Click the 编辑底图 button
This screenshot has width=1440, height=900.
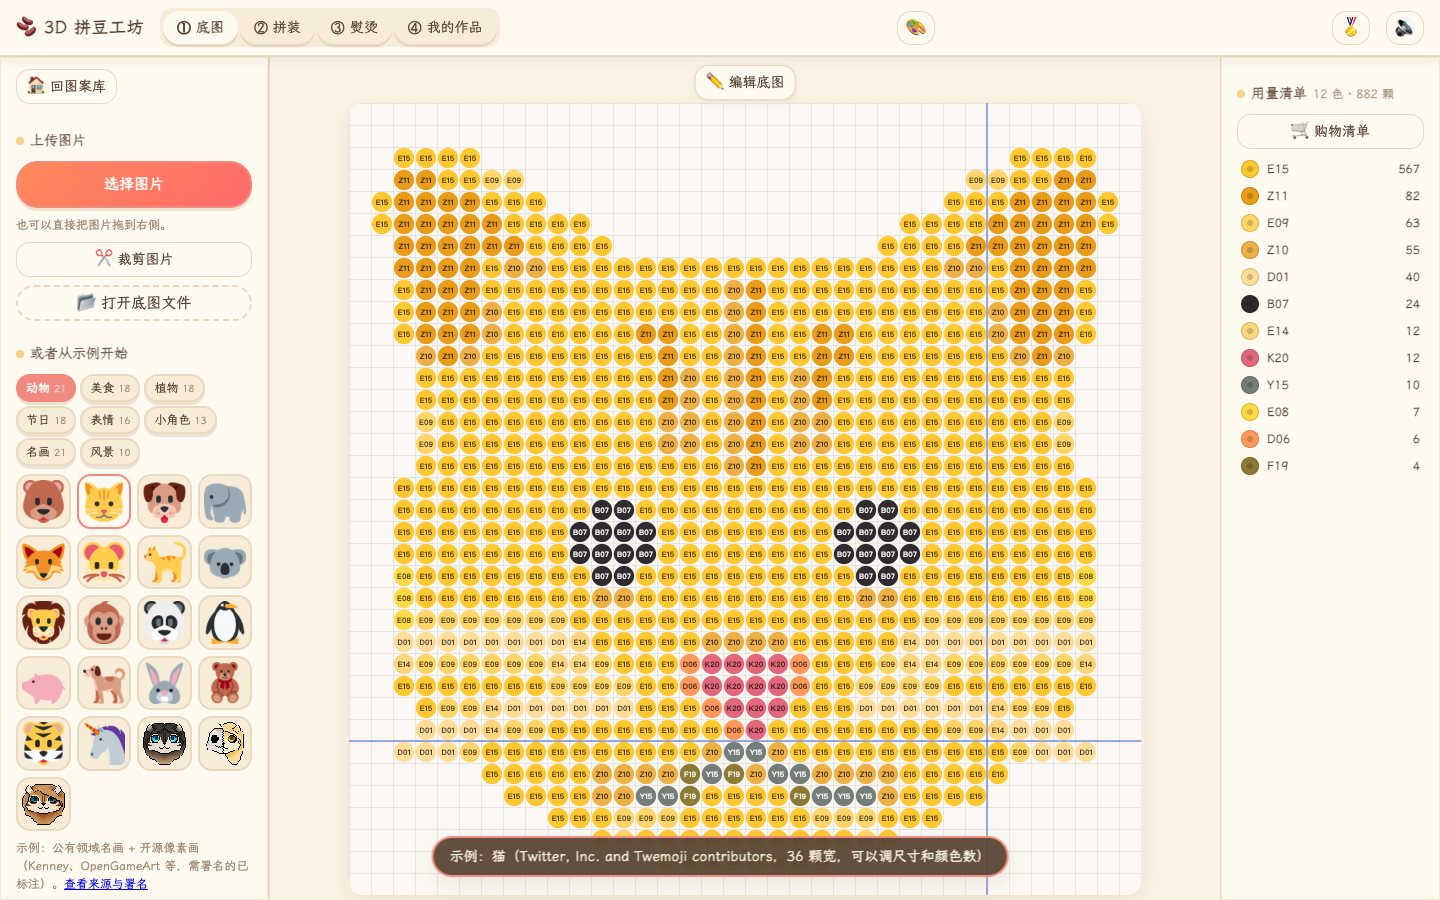745,82
